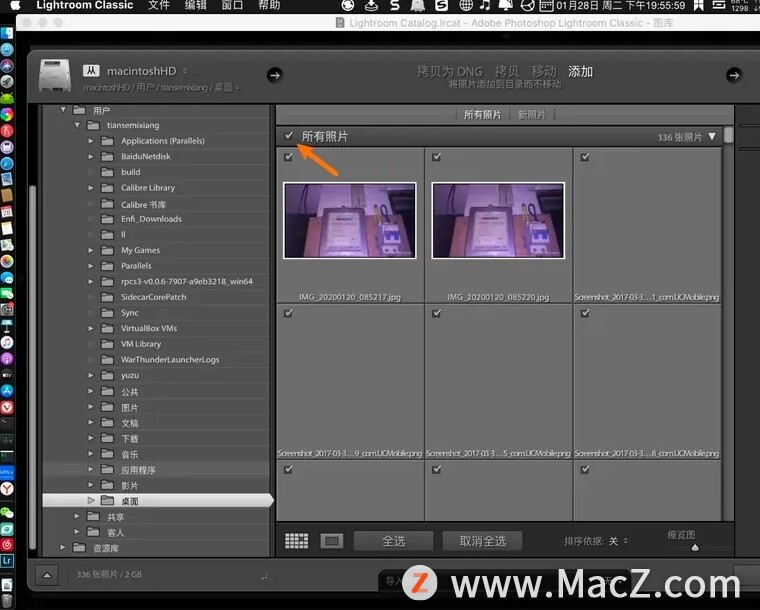The width and height of the screenshot is (760, 610).
Task: Expand the BaiduNetdisk folder
Action: click(91, 156)
